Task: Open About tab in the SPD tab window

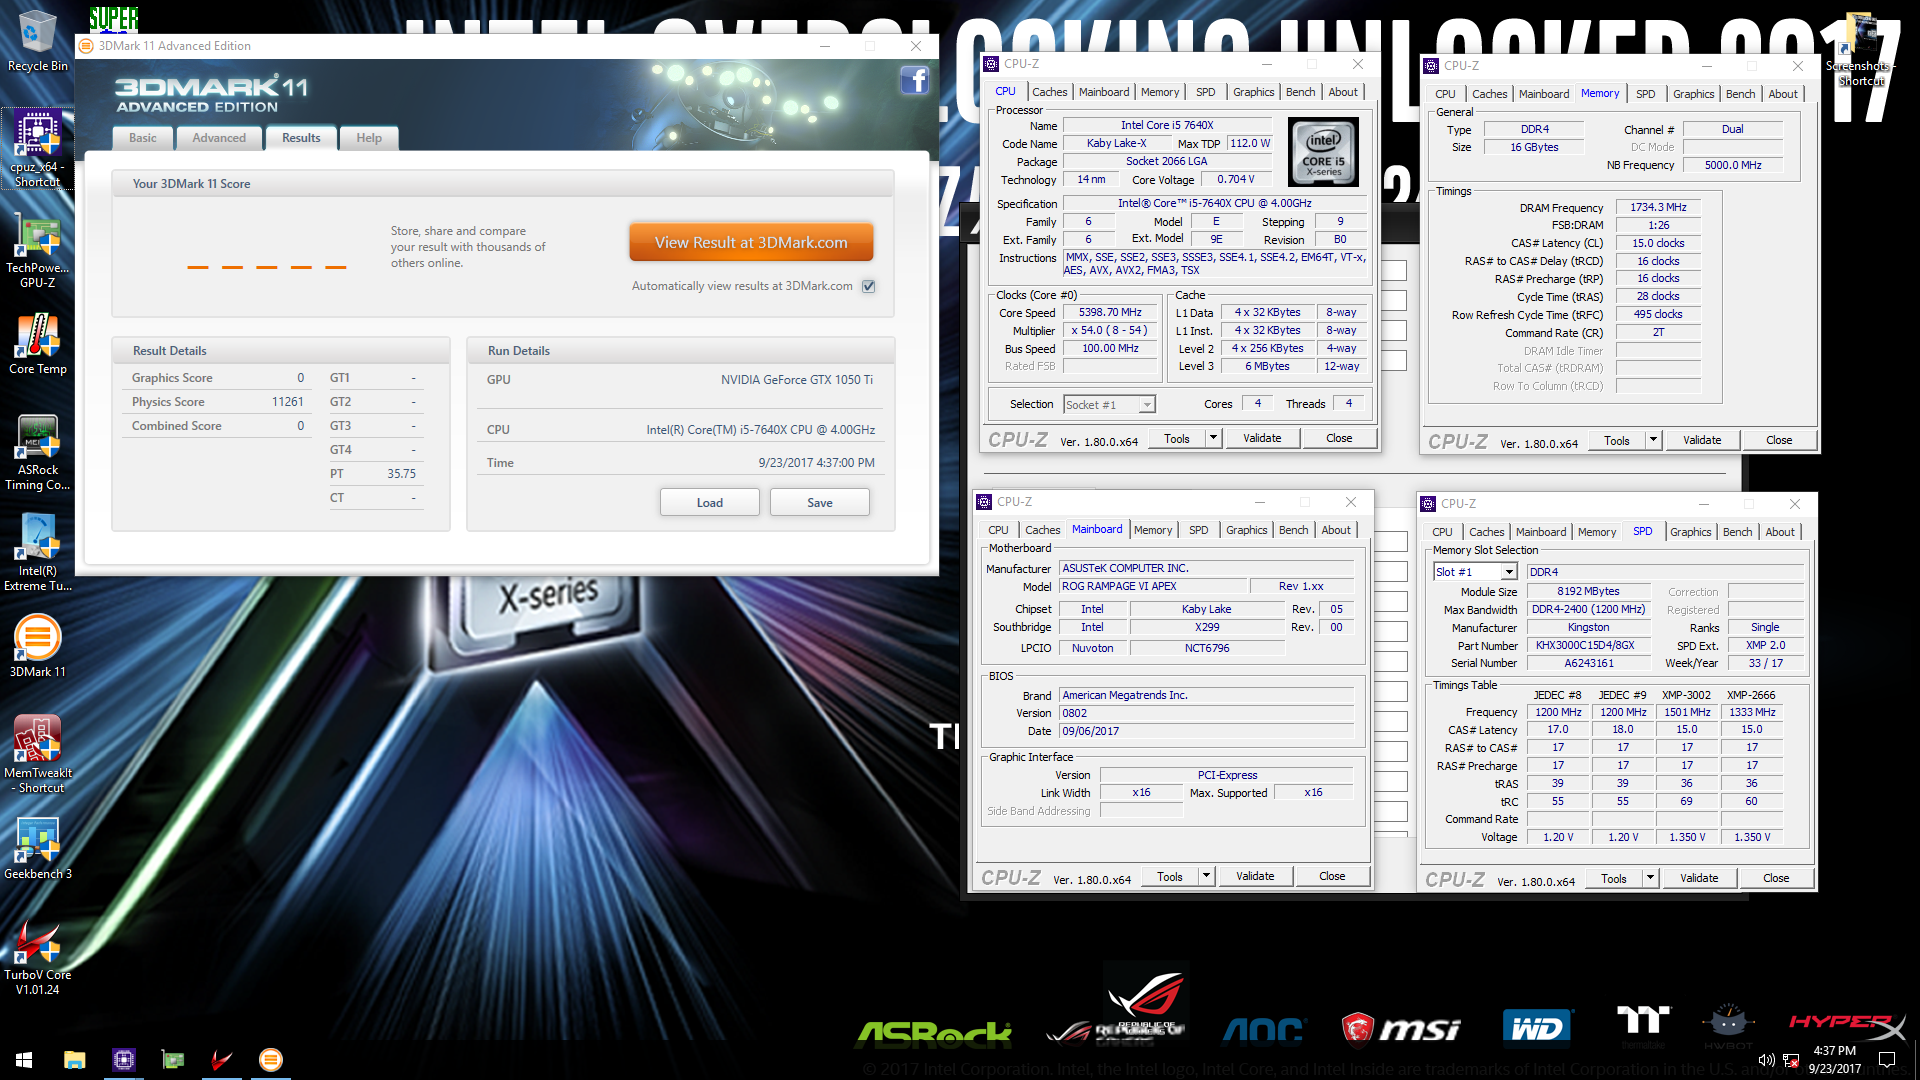Action: click(1779, 532)
